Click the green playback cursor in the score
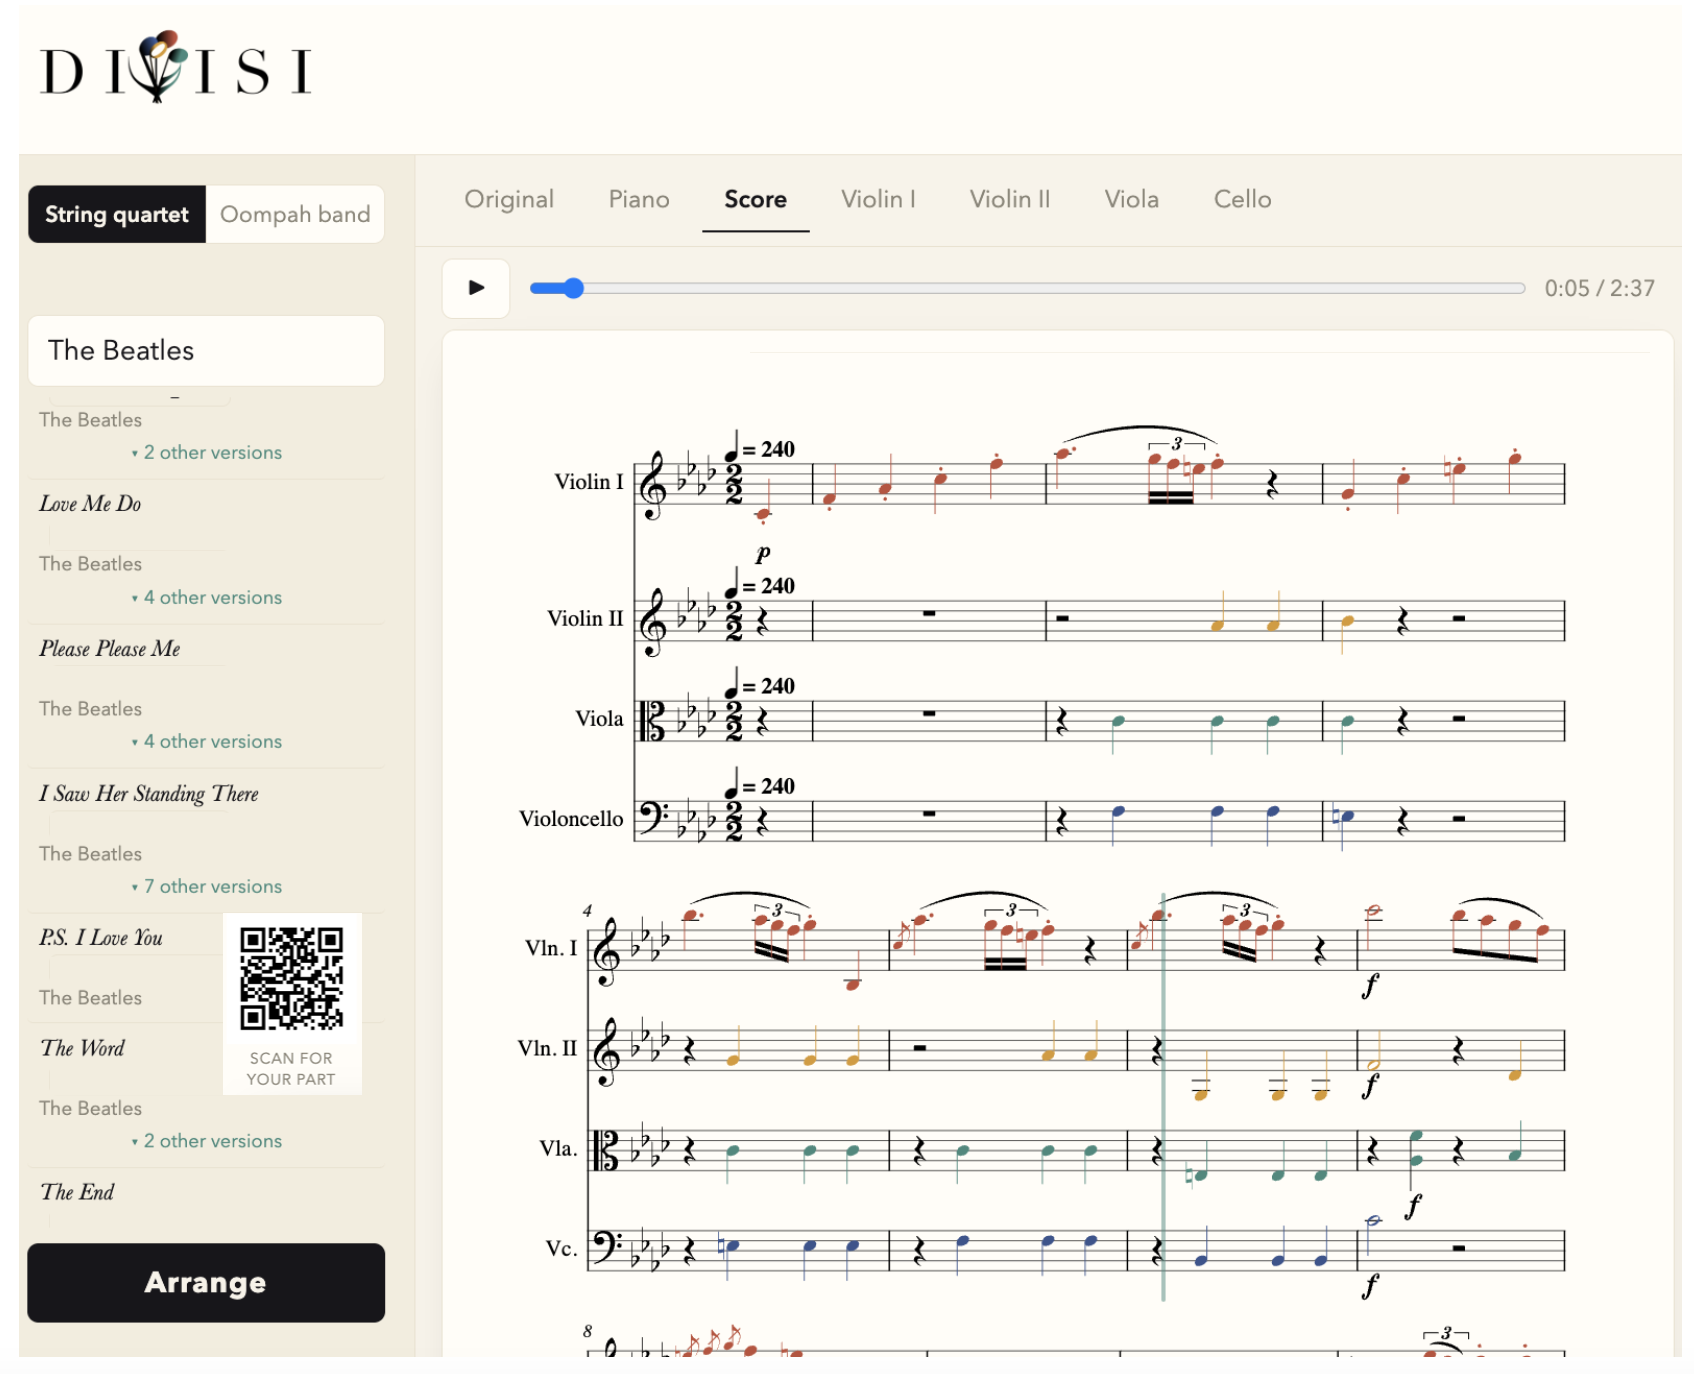The height and width of the screenshot is (1374, 1694). click(x=1163, y=1096)
